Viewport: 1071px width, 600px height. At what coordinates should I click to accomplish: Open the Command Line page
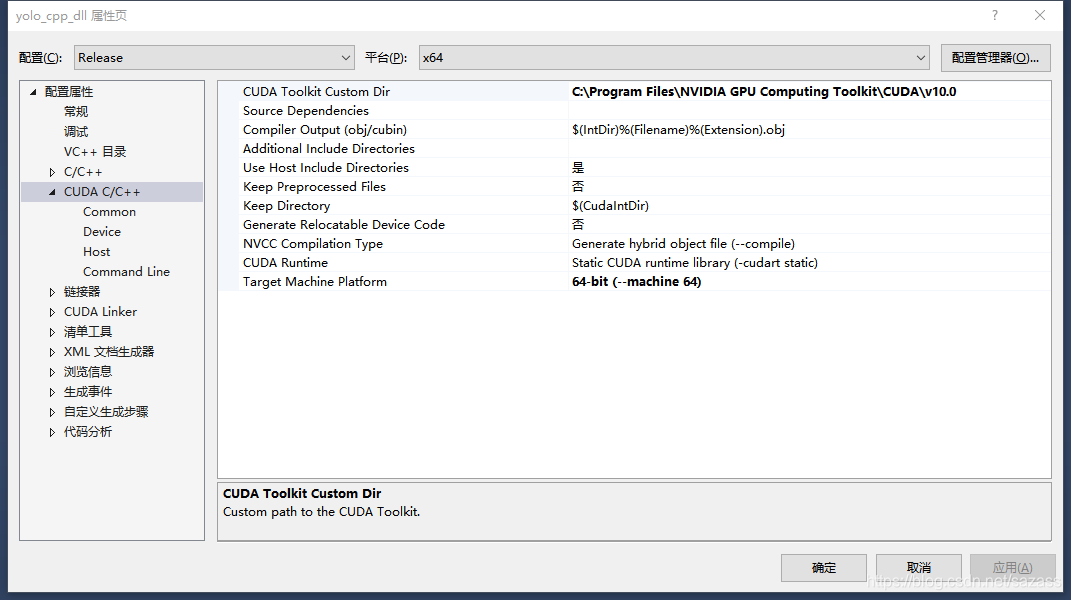pyautogui.click(x=126, y=271)
